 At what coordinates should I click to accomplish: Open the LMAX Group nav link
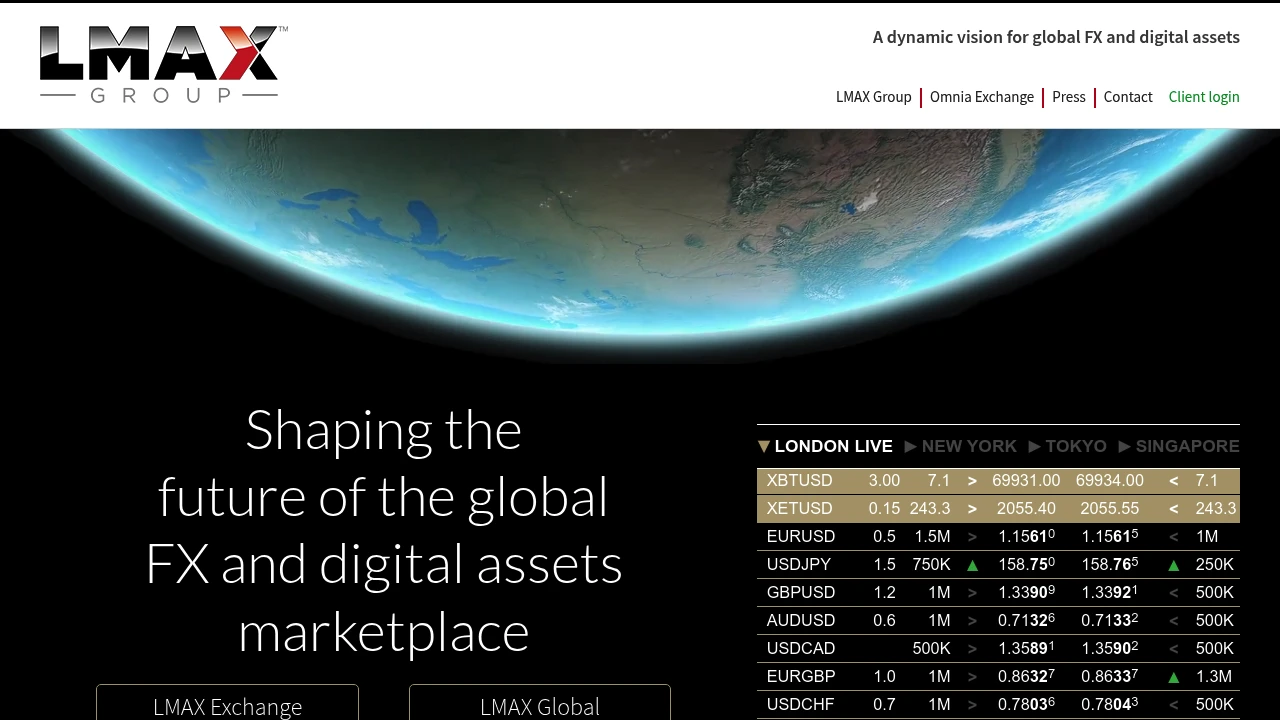[874, 97]
